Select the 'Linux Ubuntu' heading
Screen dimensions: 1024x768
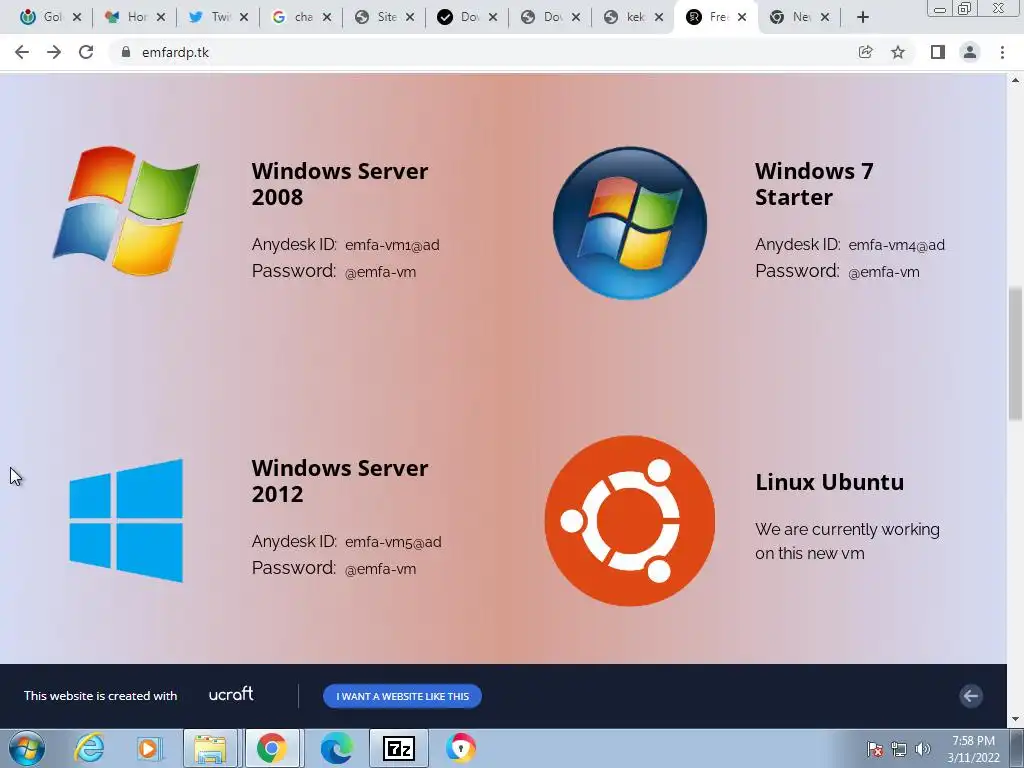click(829, 482)
